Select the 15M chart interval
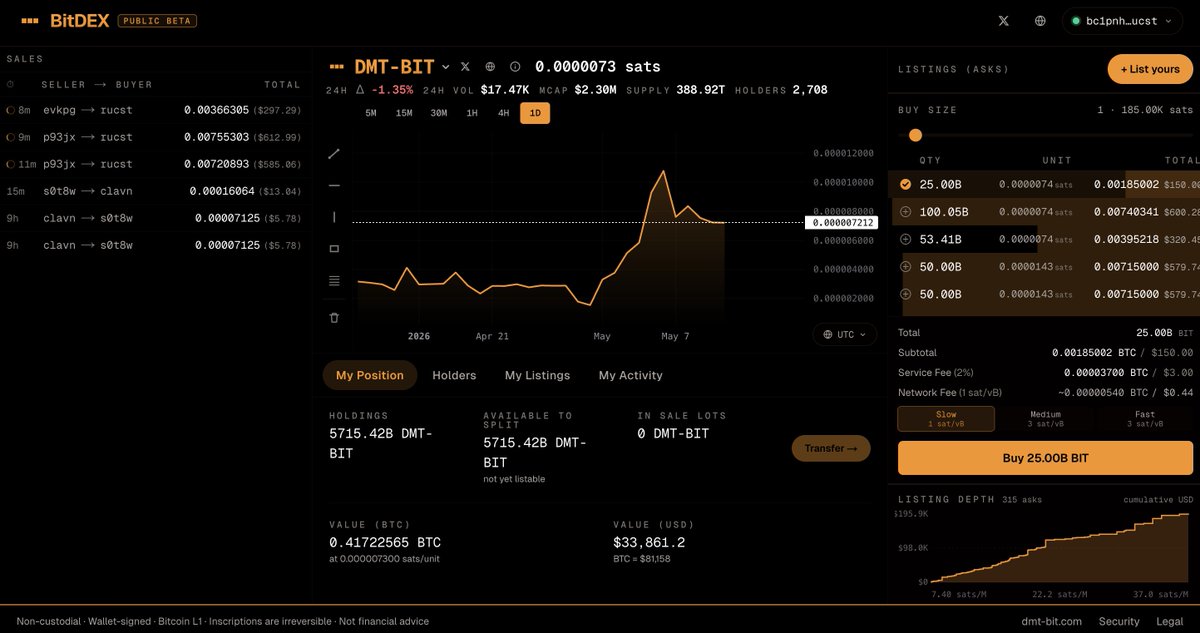The height and width of the screenshot is (633, 1200). tap(404, 113)
